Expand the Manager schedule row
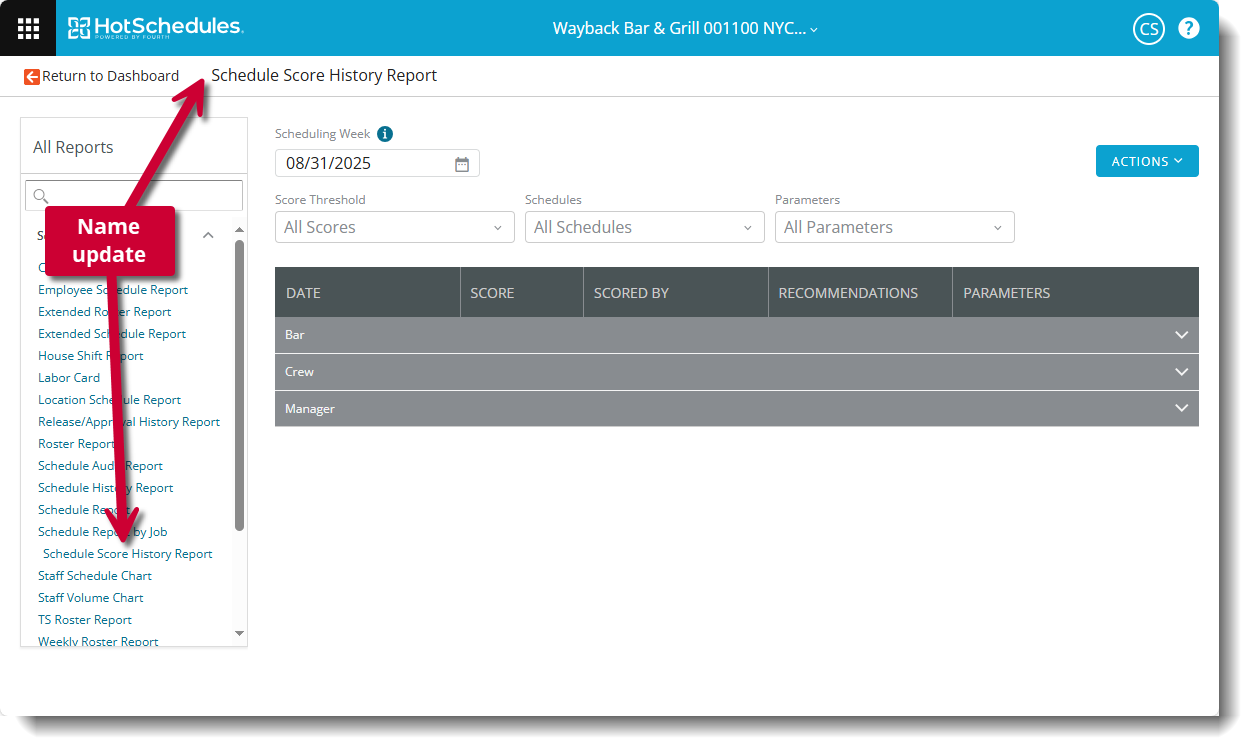This screenshot has width=1256, height=753. pyautogui.click(x=1181, y=408)
